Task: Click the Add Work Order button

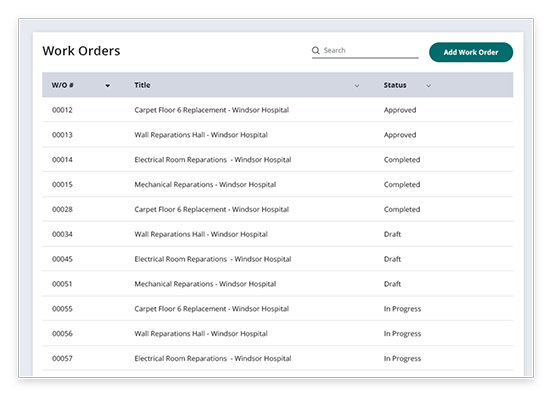Action: pos(471,52)
